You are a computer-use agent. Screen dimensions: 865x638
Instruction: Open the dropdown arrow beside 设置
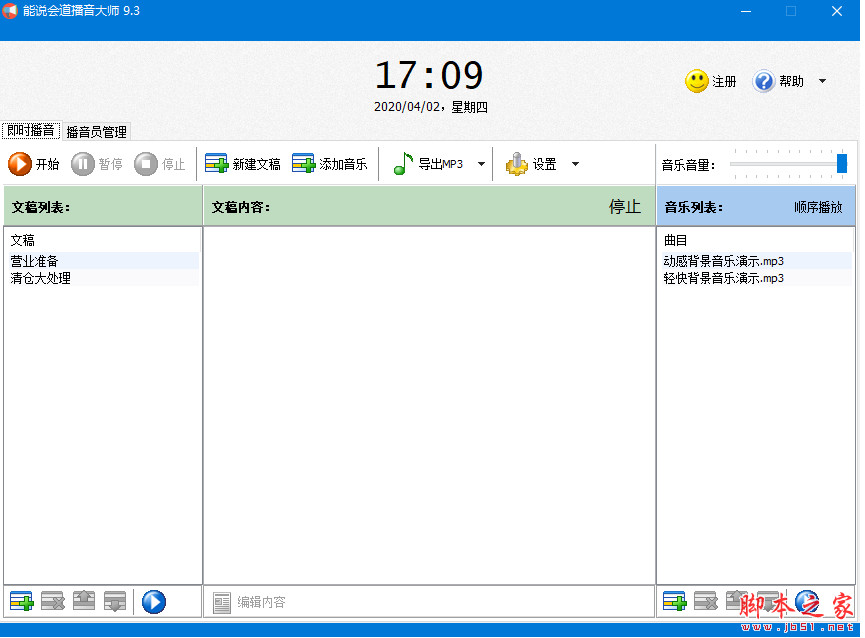[x=575, y=163]
